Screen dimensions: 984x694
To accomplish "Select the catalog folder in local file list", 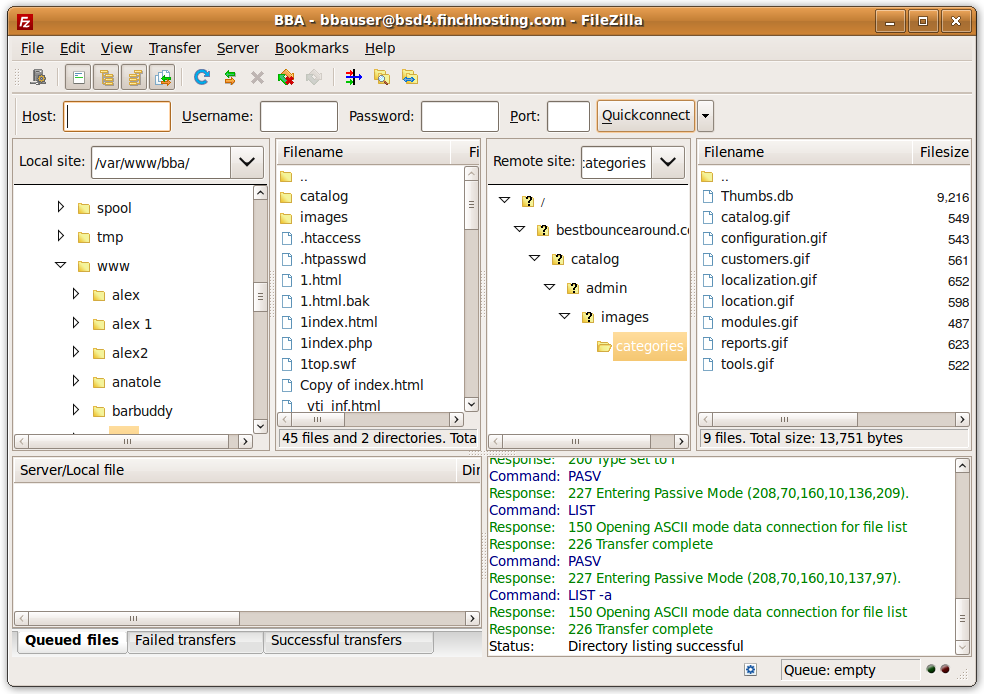I will 323,196.
